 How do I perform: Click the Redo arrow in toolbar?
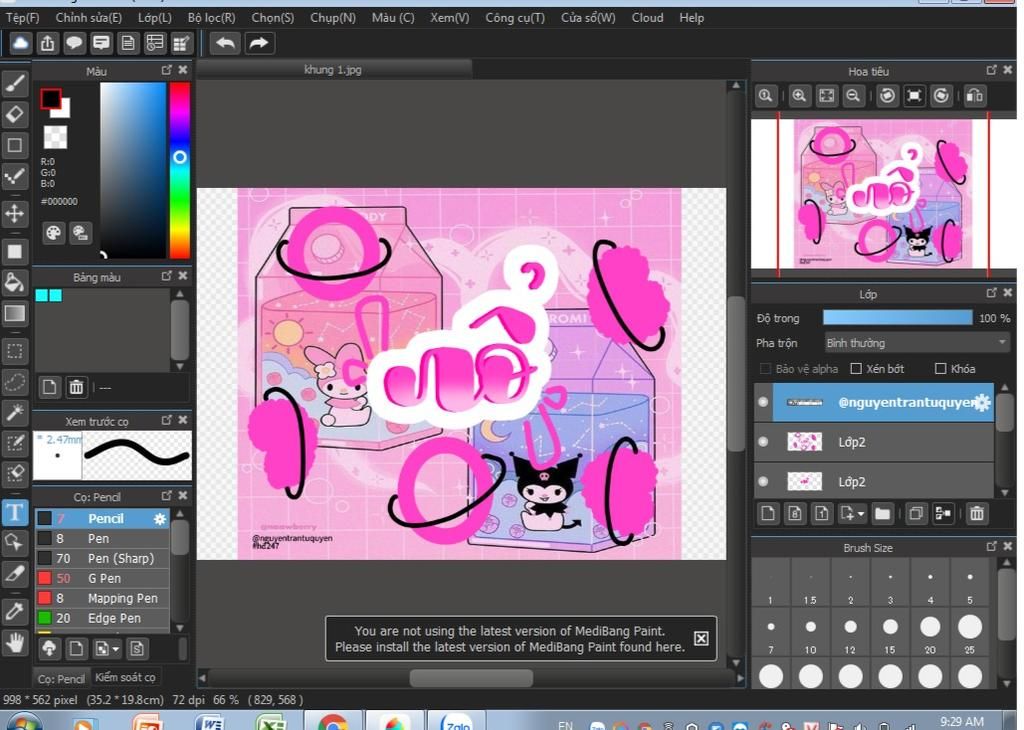click(259, 43)
